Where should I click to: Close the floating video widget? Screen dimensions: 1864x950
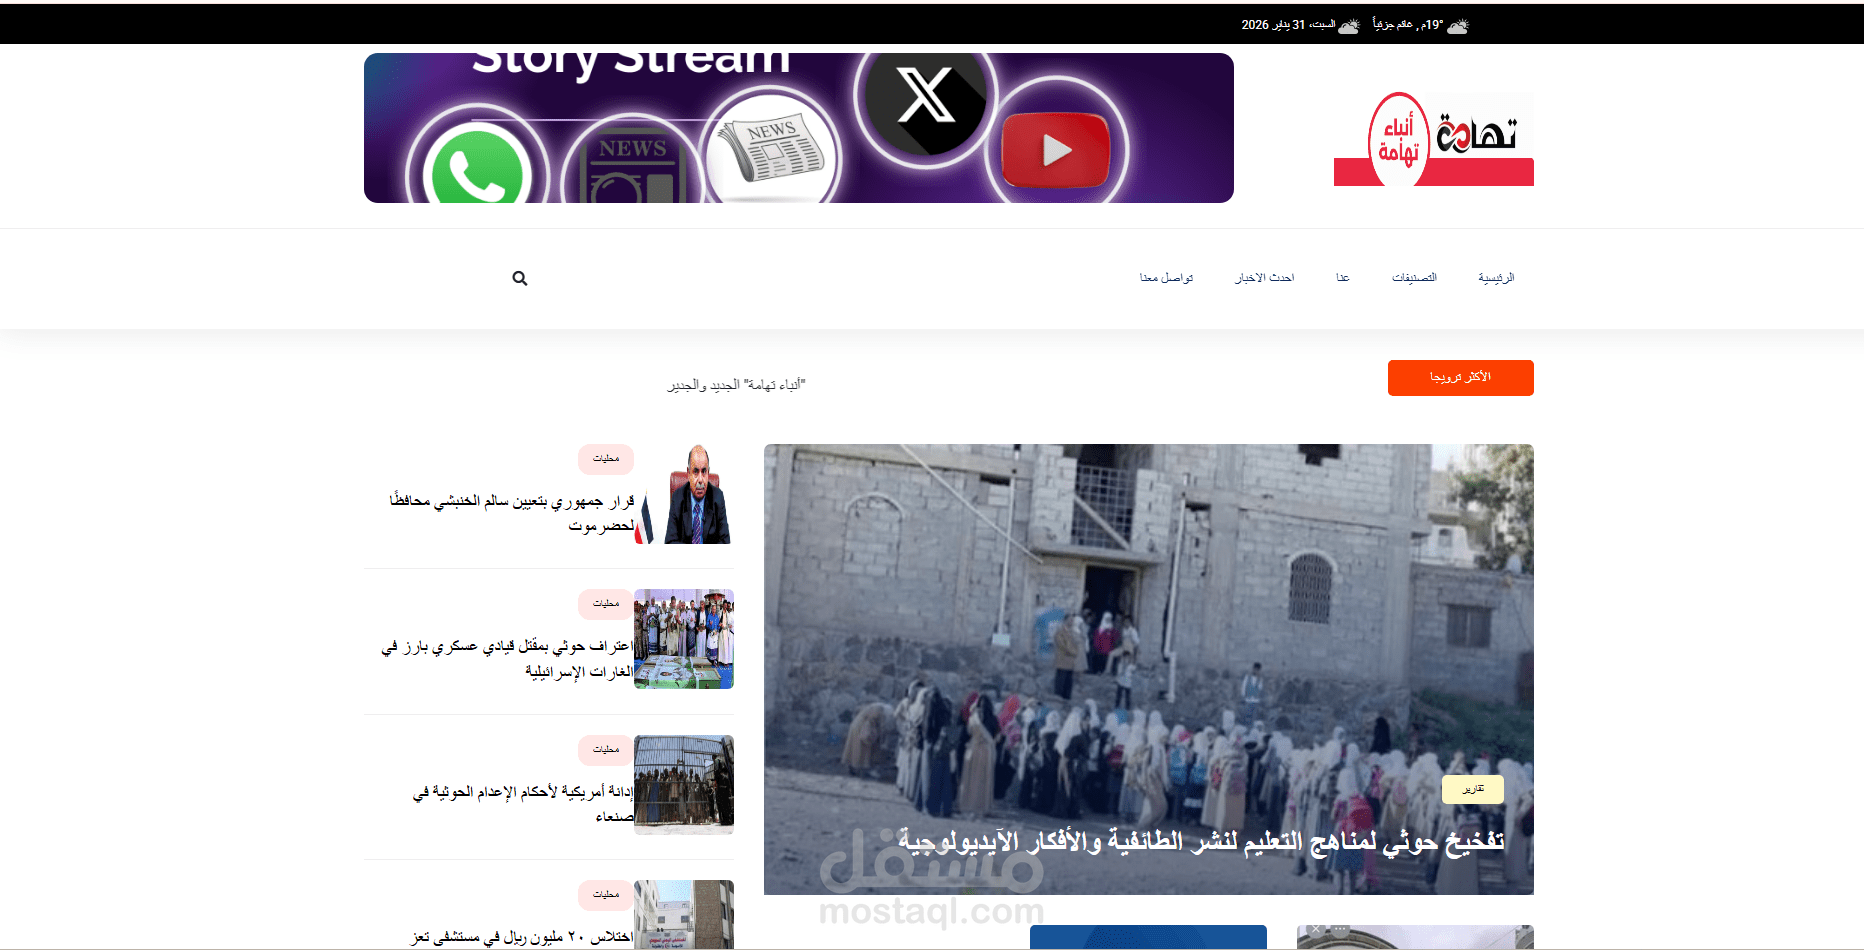[x=1315, y=928]
